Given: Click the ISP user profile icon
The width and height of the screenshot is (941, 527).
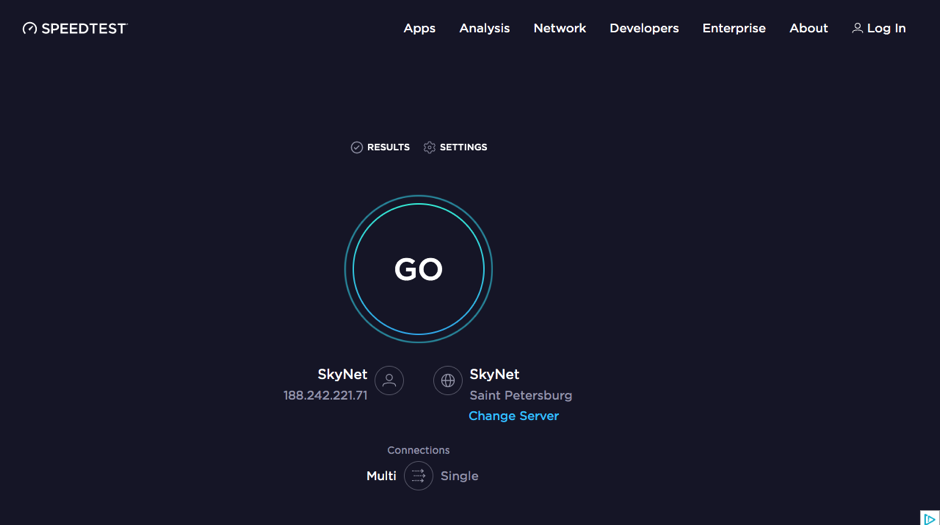Looking at the screenshot, I should tap(389, 380).
